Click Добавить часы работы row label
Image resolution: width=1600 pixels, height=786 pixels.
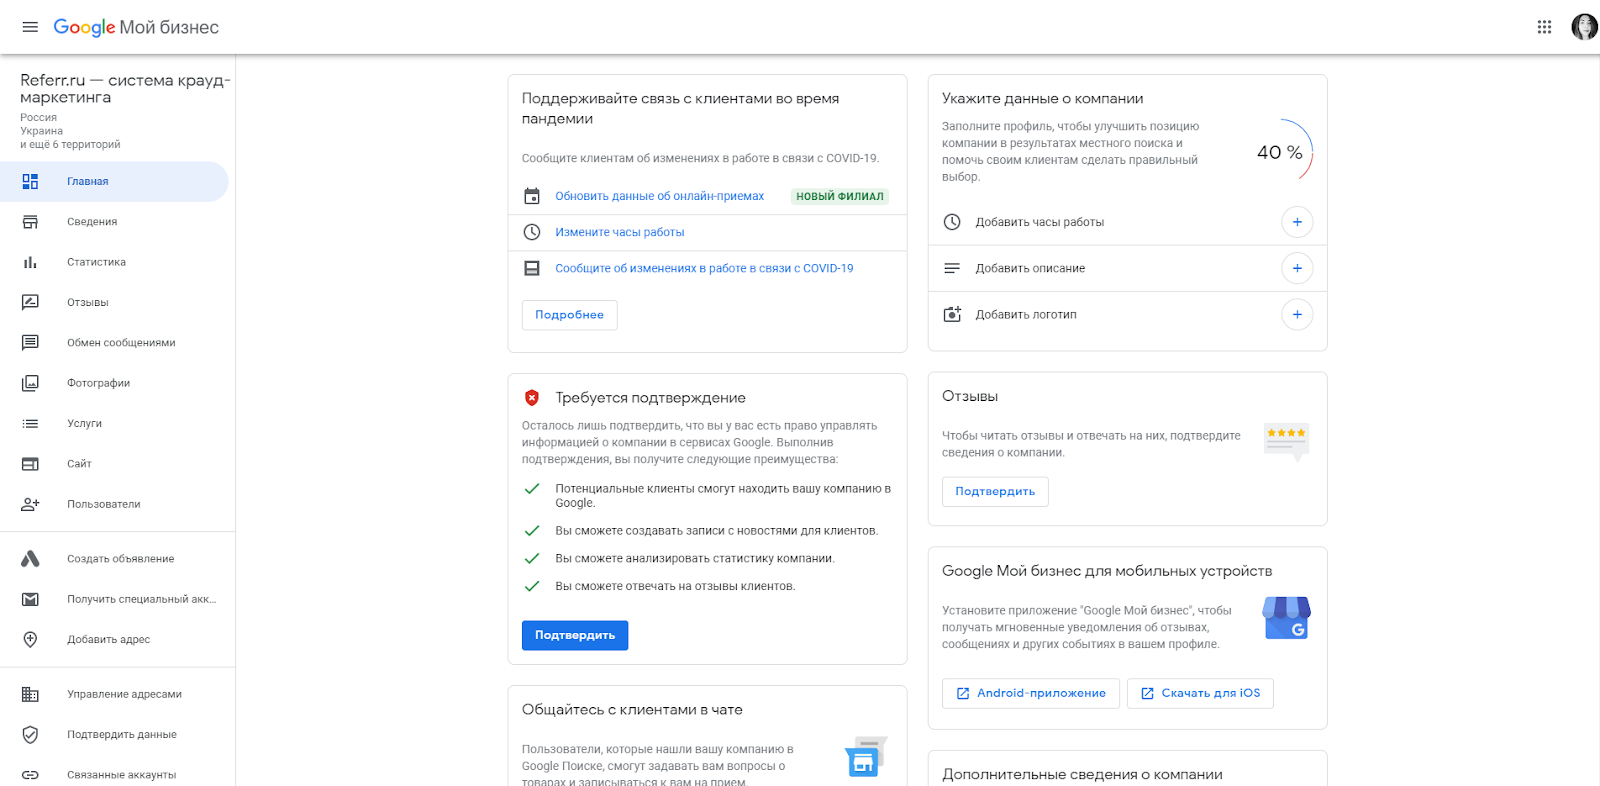coord(1039,222)
